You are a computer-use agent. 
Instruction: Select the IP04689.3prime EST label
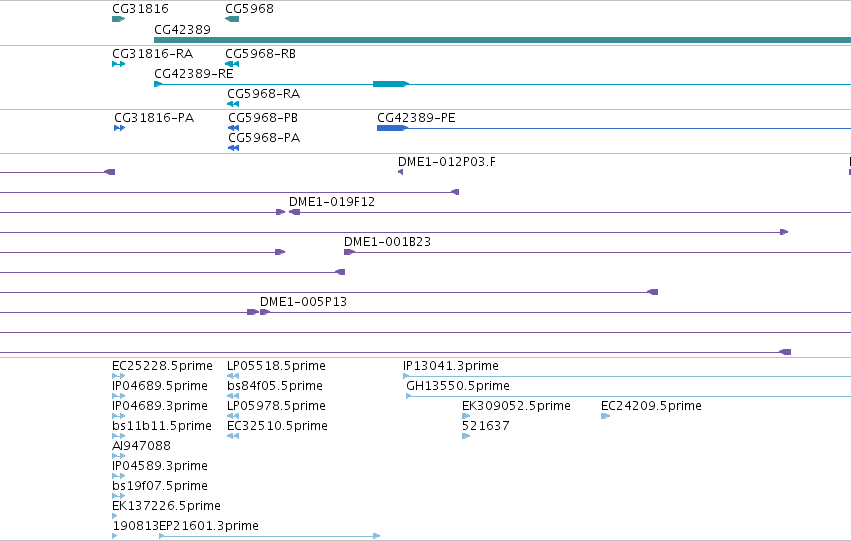(160, 405)
